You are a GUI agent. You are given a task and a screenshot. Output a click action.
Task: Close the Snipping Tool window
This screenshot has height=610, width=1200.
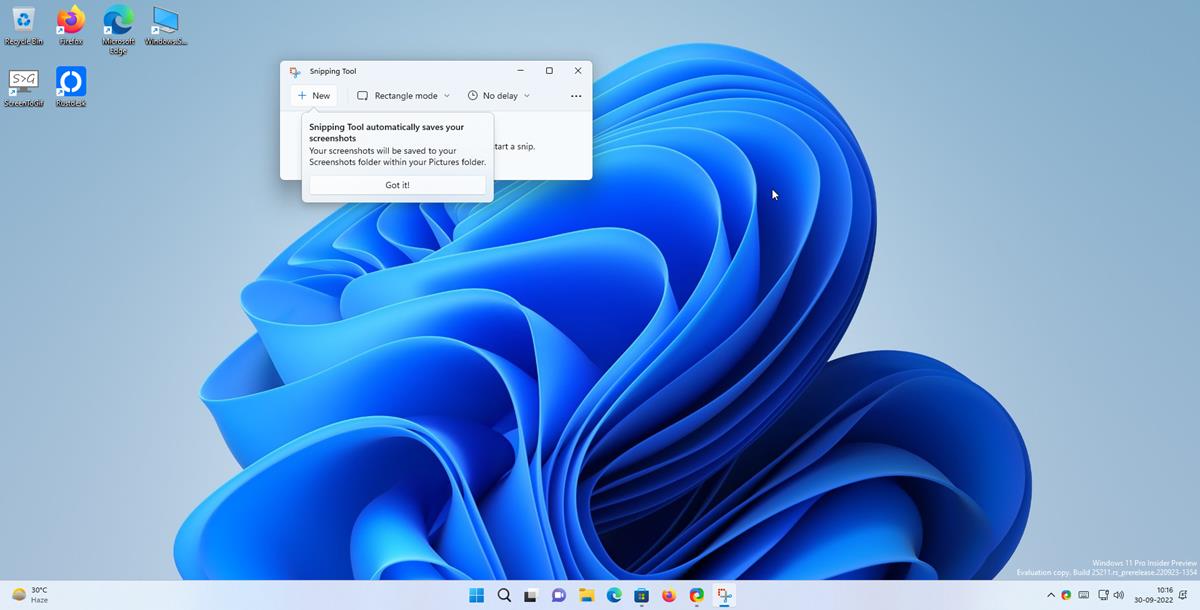578,71
